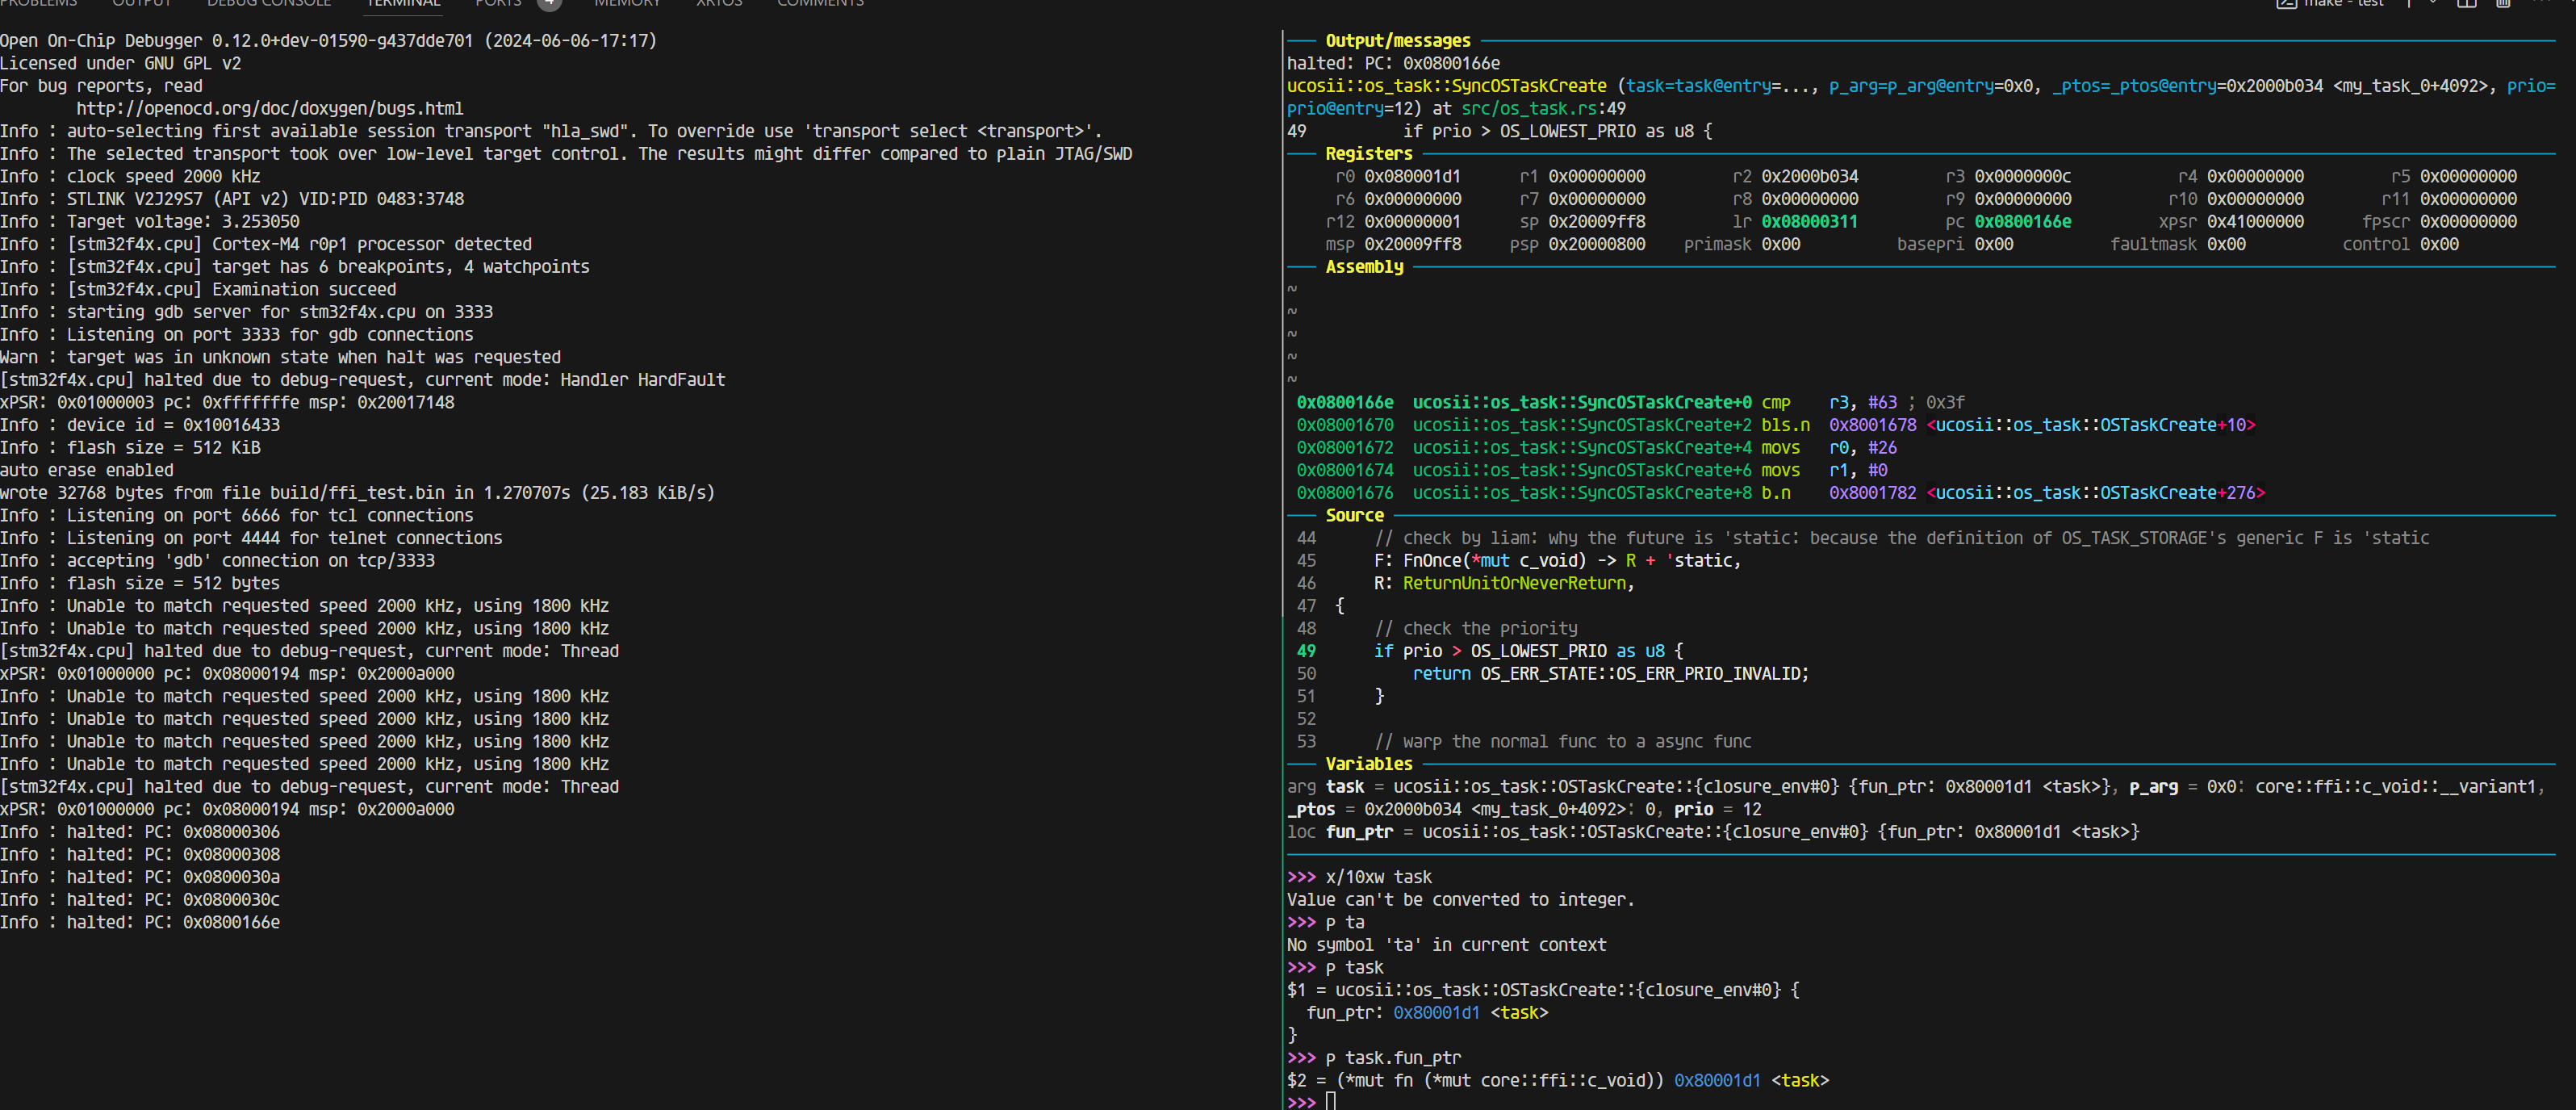This screenshot has height=1110, width=2576.
Task: Click the 'Registers' section header
Action: [x=1368, y=154]
